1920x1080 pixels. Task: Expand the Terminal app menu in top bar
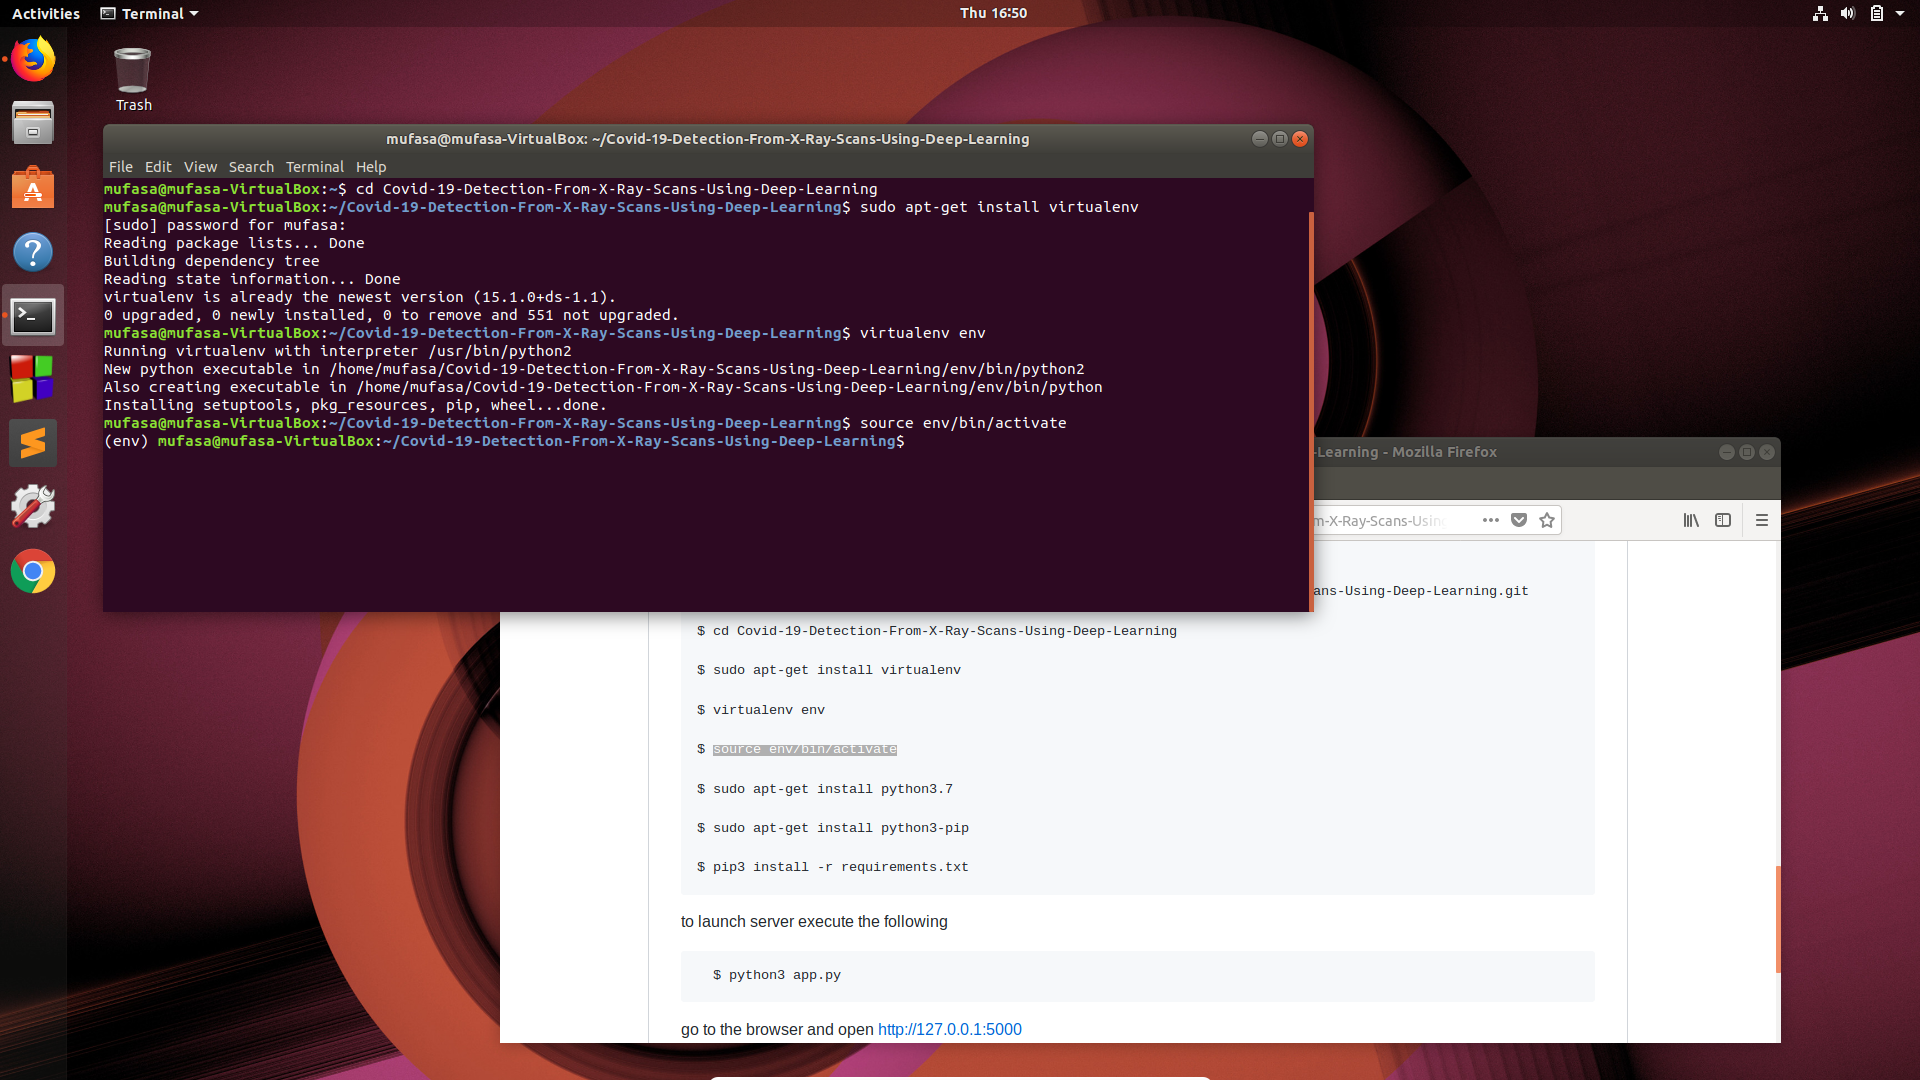point(150,13)
